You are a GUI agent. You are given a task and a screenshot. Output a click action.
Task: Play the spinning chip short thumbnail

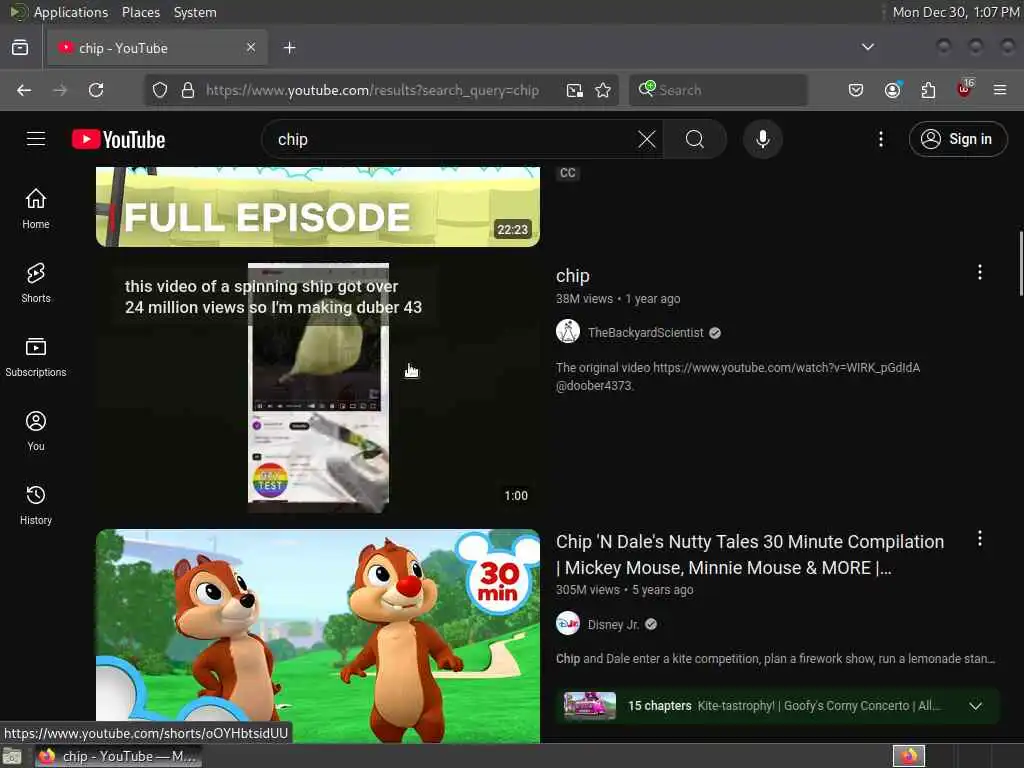pyautogui.click(x=318, y=387)
